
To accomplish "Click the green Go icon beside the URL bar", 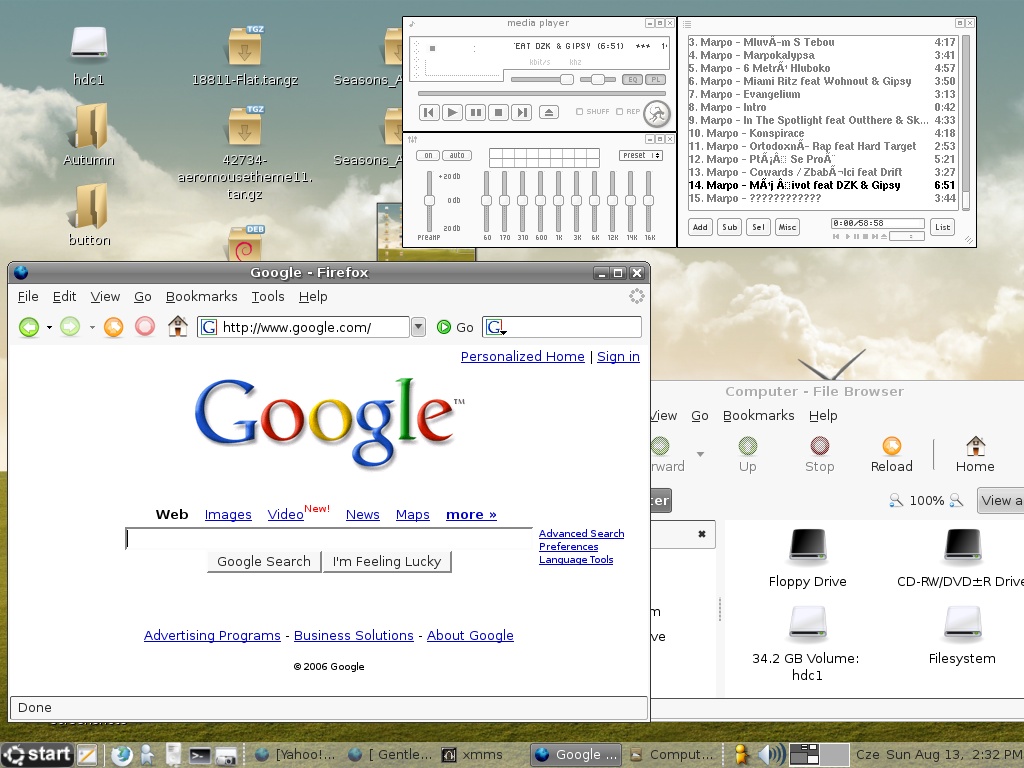I will [444, 327].
